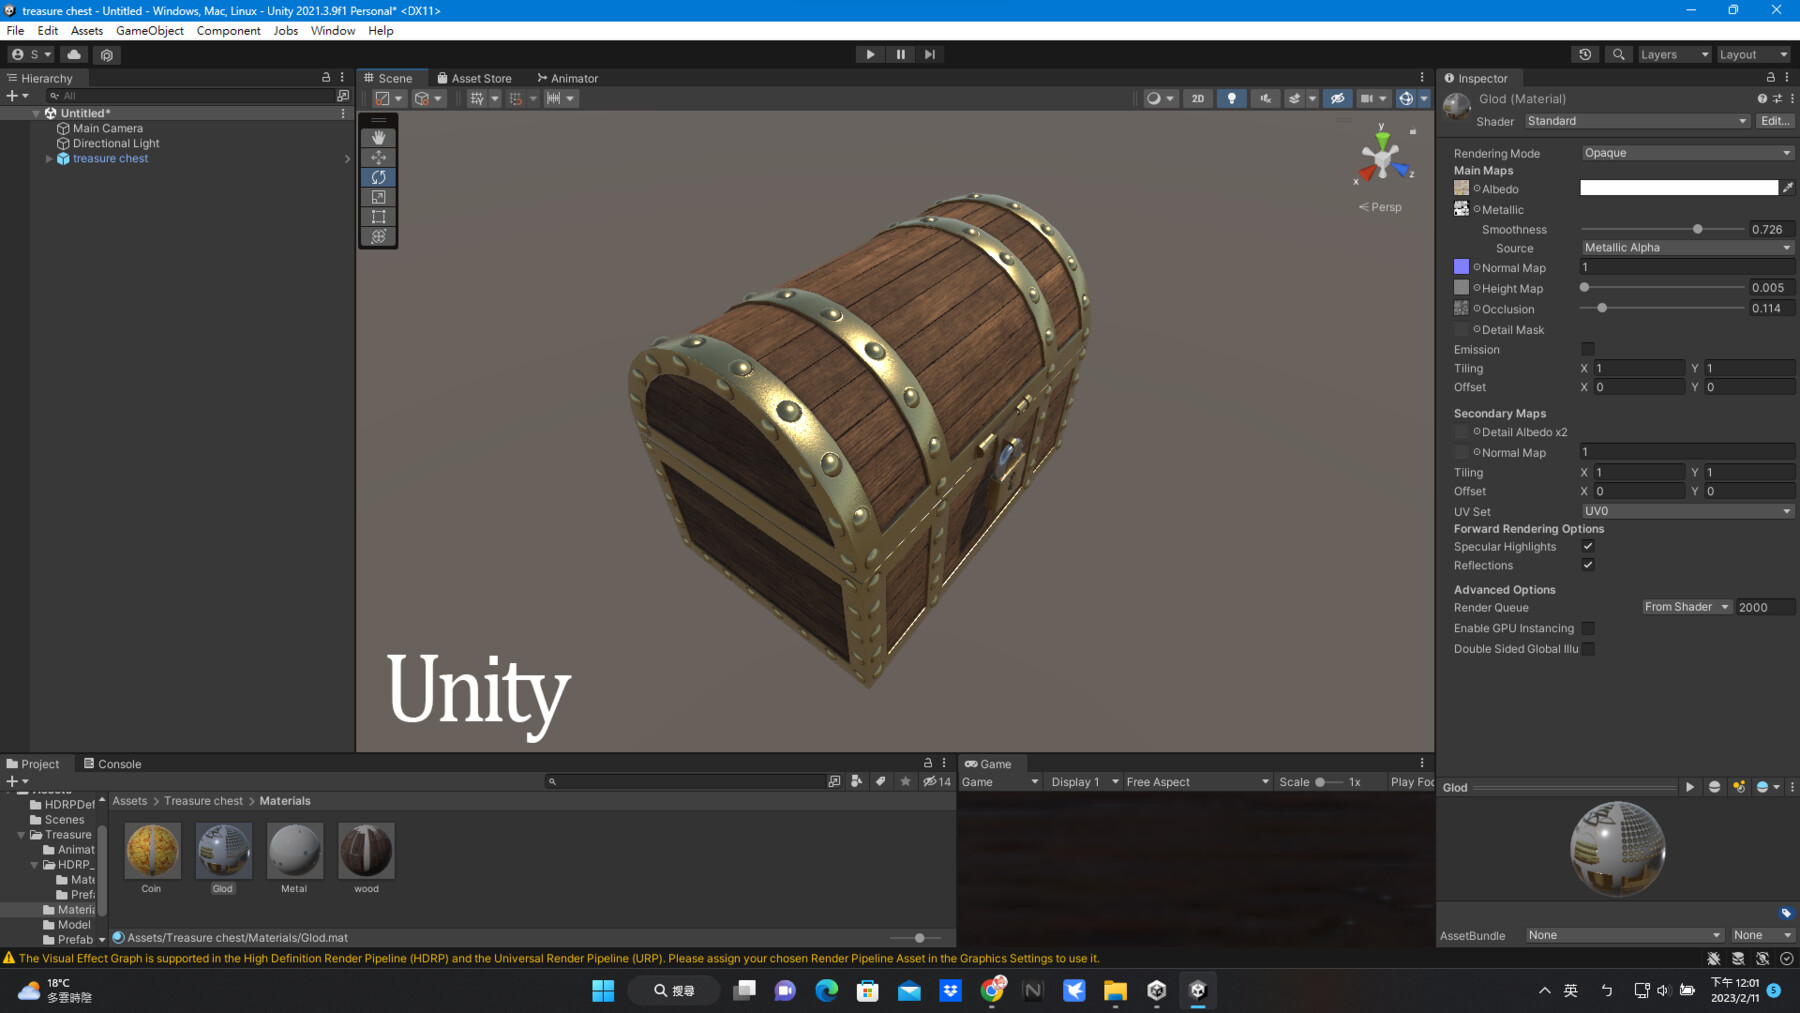This screenshot has width=1800, height=1013.
Task: Enable the Emission checkbox for Glod material
Action: [1587, 349]
